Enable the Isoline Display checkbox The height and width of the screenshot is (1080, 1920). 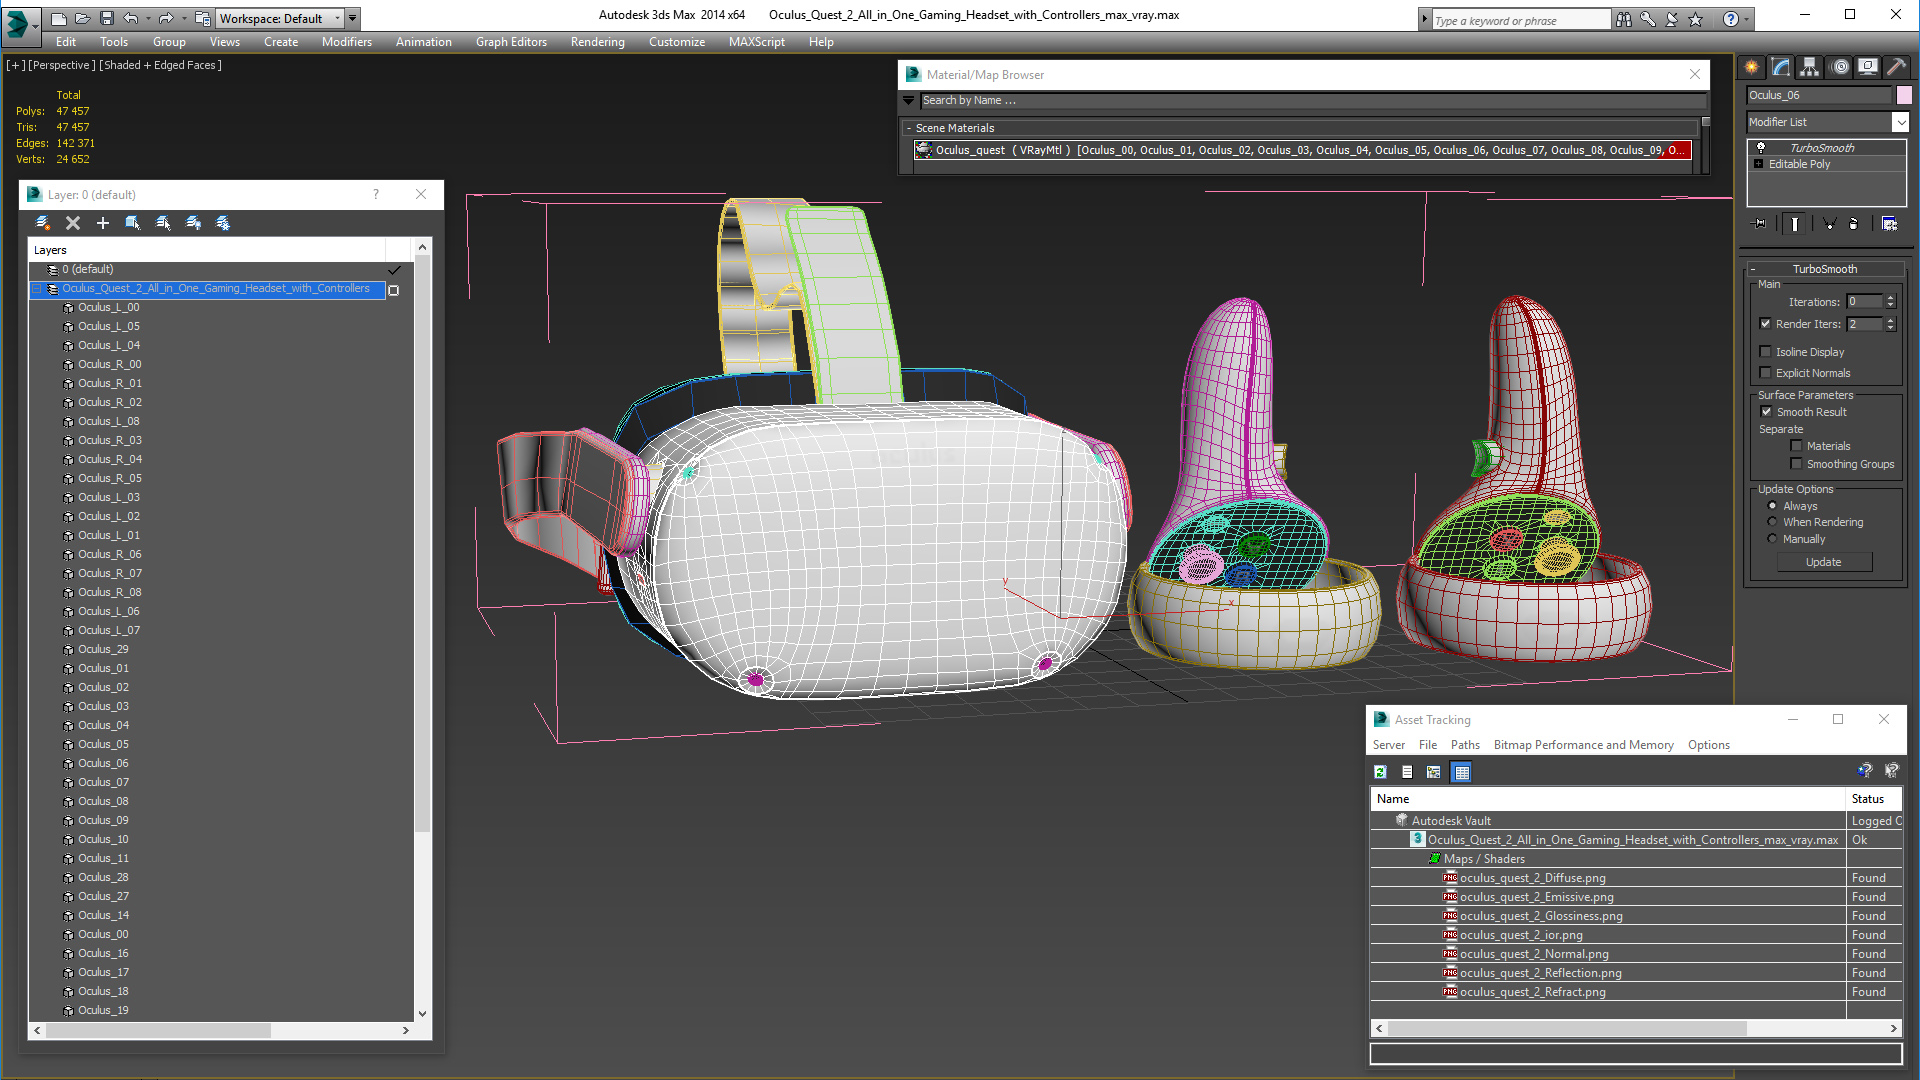(1765, 352)
